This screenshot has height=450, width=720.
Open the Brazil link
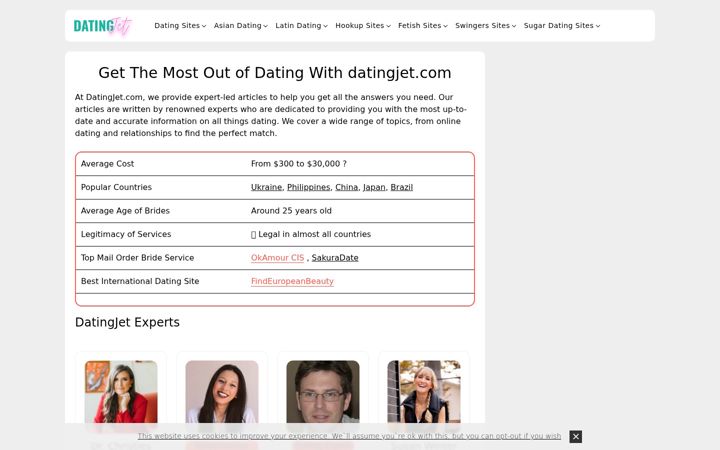tap(402, 187)
